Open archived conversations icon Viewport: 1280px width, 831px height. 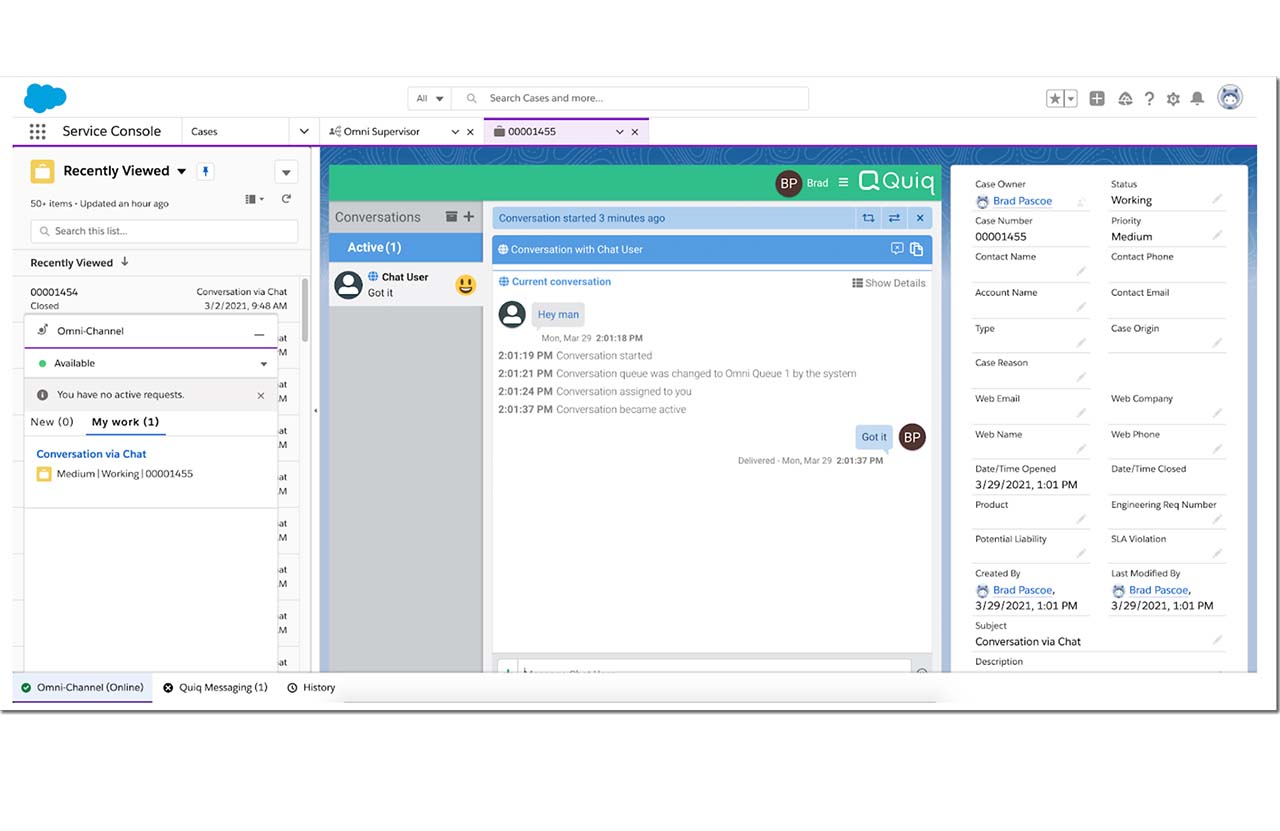click(451, 217)
